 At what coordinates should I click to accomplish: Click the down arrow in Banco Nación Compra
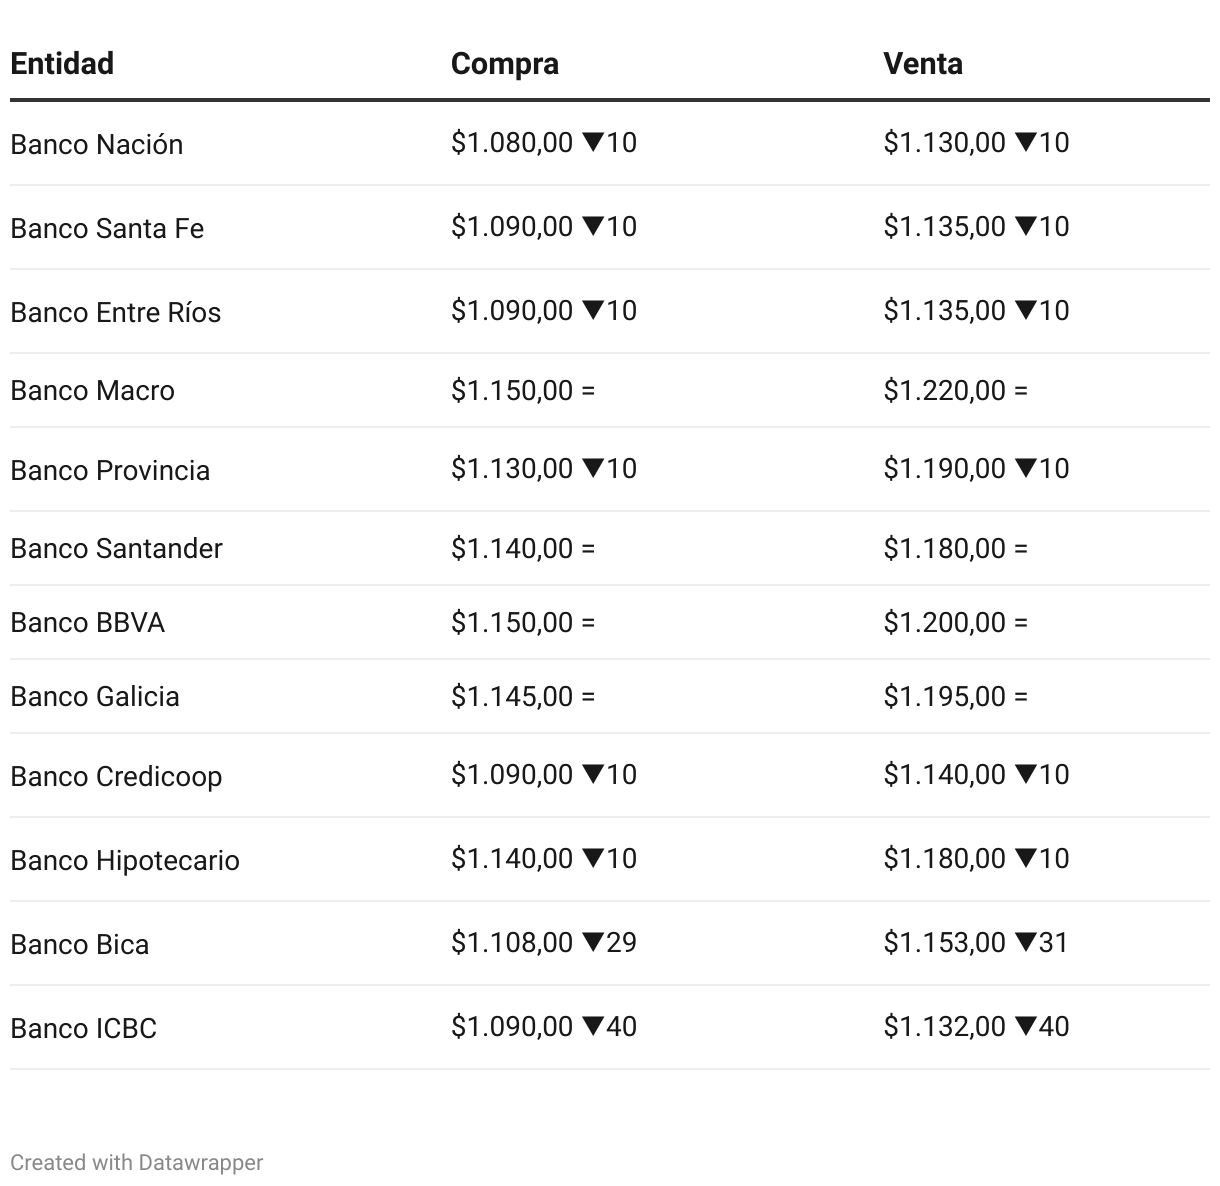coord(592,143)
